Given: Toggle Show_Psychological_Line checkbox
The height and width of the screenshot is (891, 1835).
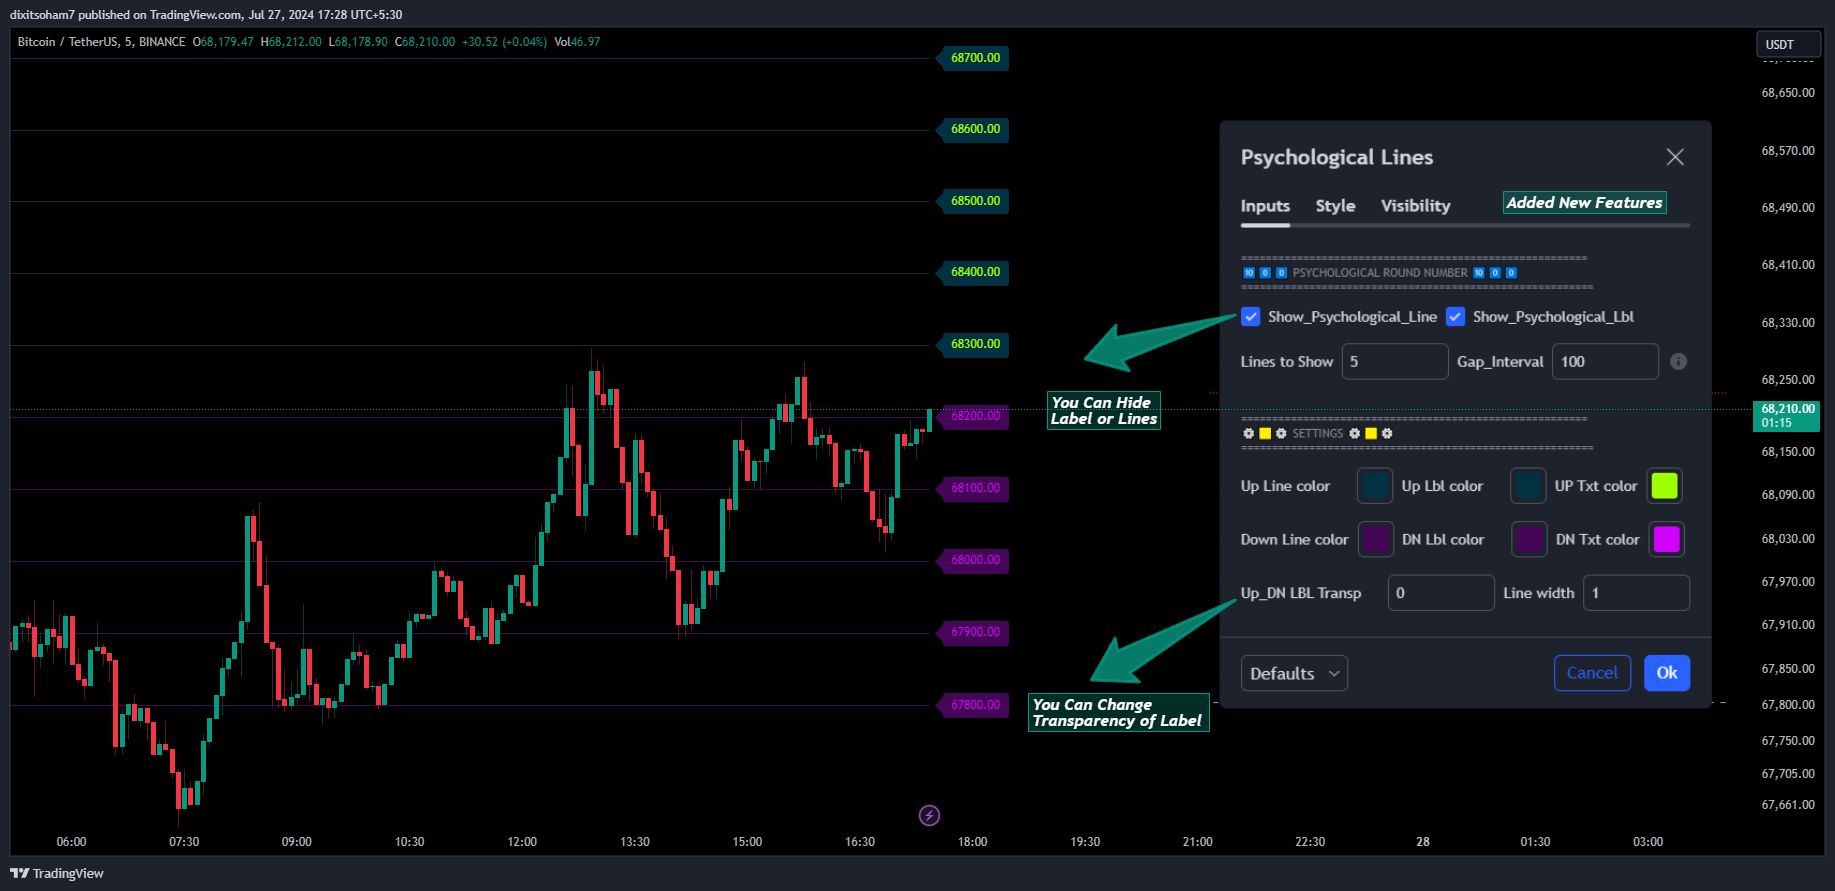Looking at the screenshot, I should (1251, 317).
